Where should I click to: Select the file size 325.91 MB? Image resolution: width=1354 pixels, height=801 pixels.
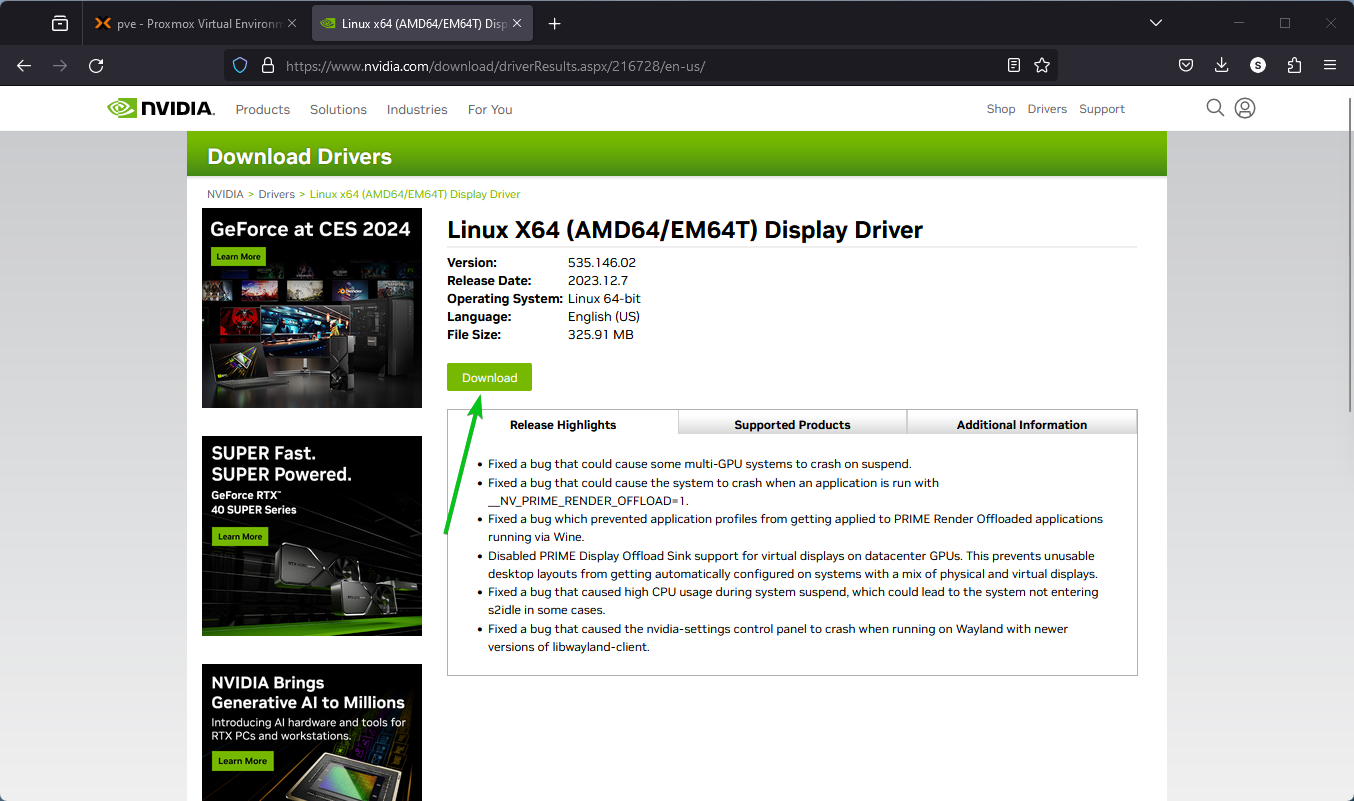coord(601,335)
